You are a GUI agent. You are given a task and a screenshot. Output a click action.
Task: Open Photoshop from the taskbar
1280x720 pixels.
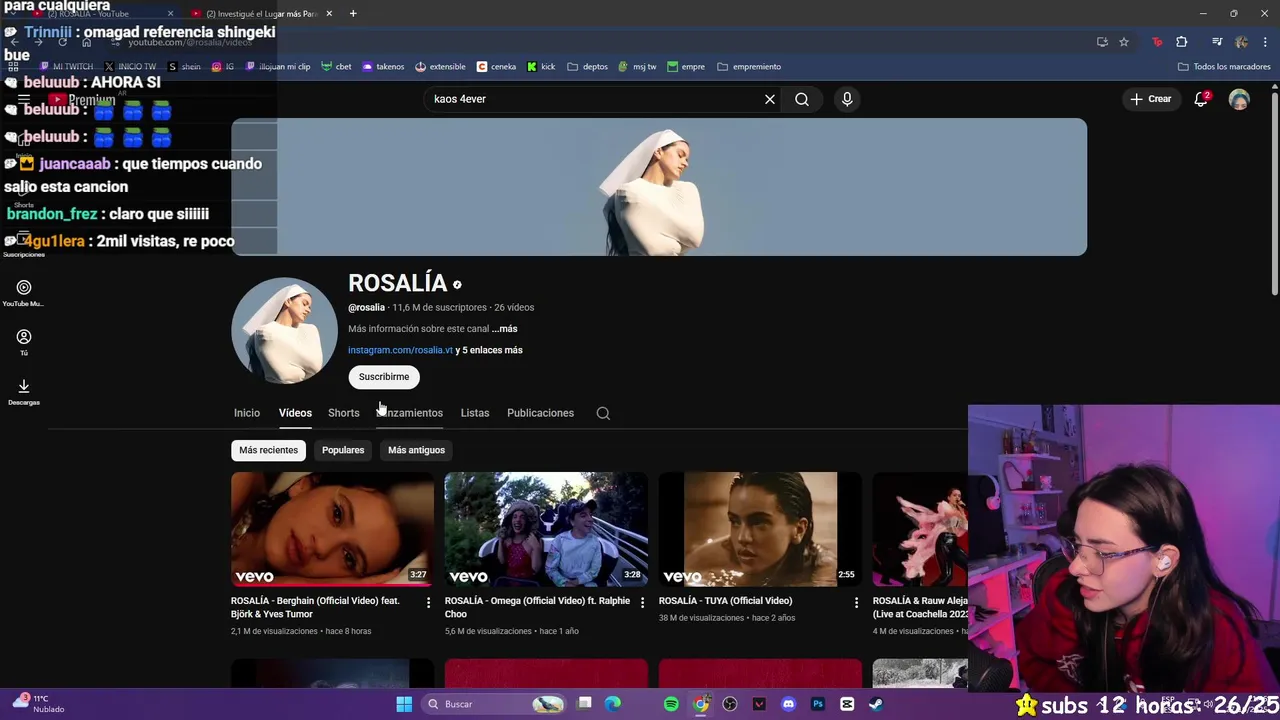[817, 704]
